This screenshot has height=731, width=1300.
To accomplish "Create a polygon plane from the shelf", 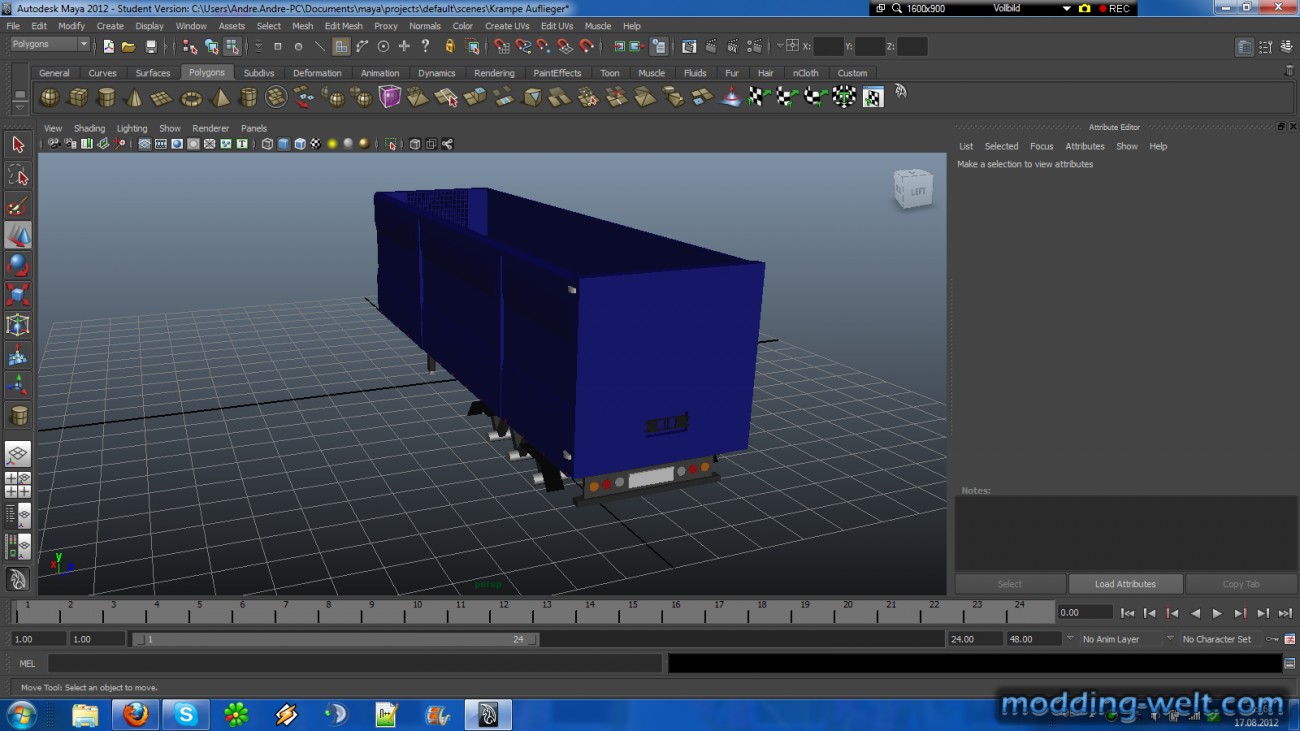I will coord(162,97).
